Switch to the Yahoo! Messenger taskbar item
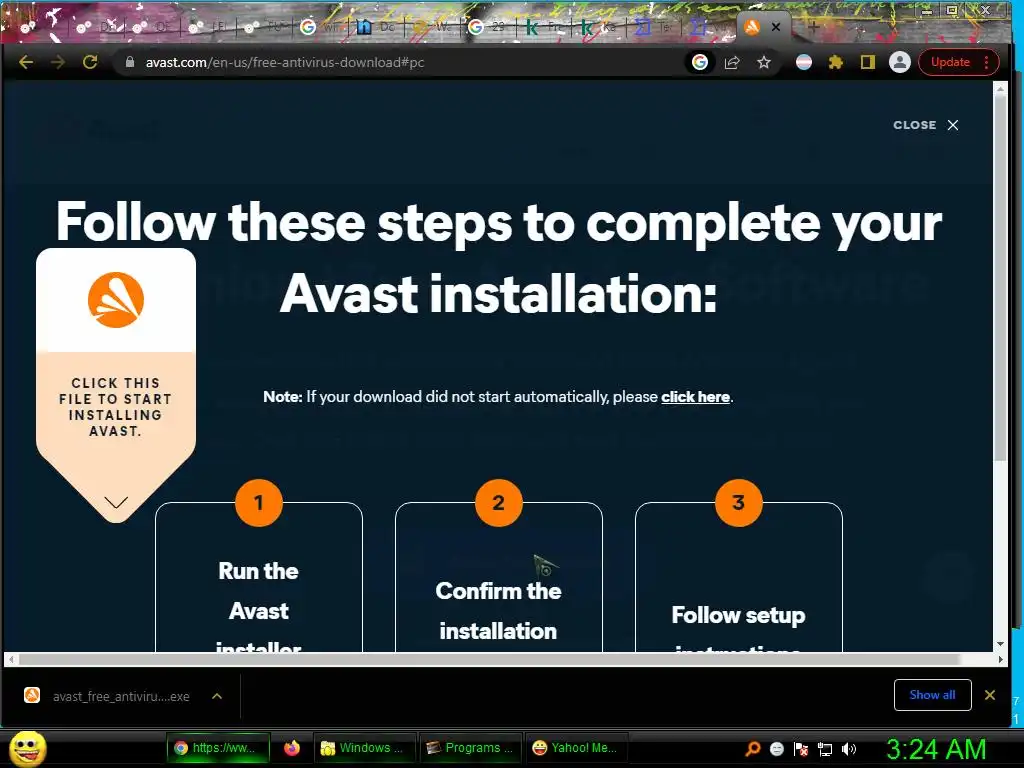 tap(576, 748)
